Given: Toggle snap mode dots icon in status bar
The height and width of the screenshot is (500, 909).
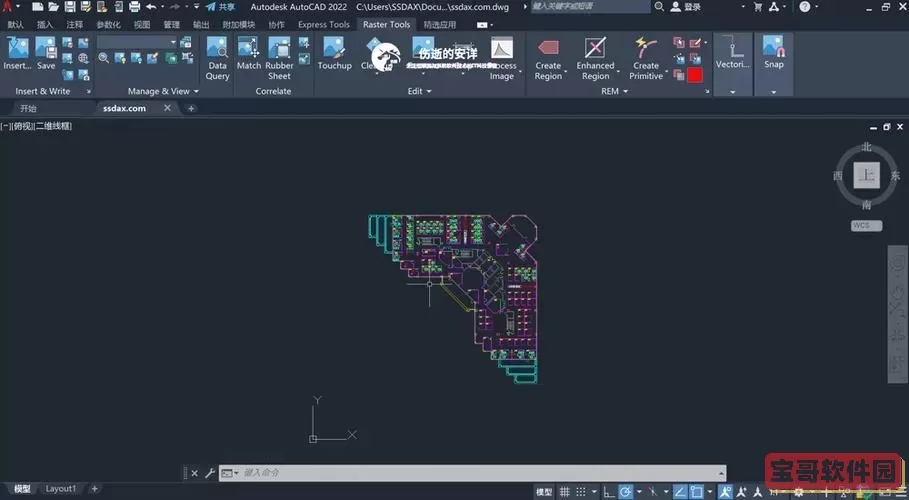Looking at the screenshot, I should click(x=580, y=492).
